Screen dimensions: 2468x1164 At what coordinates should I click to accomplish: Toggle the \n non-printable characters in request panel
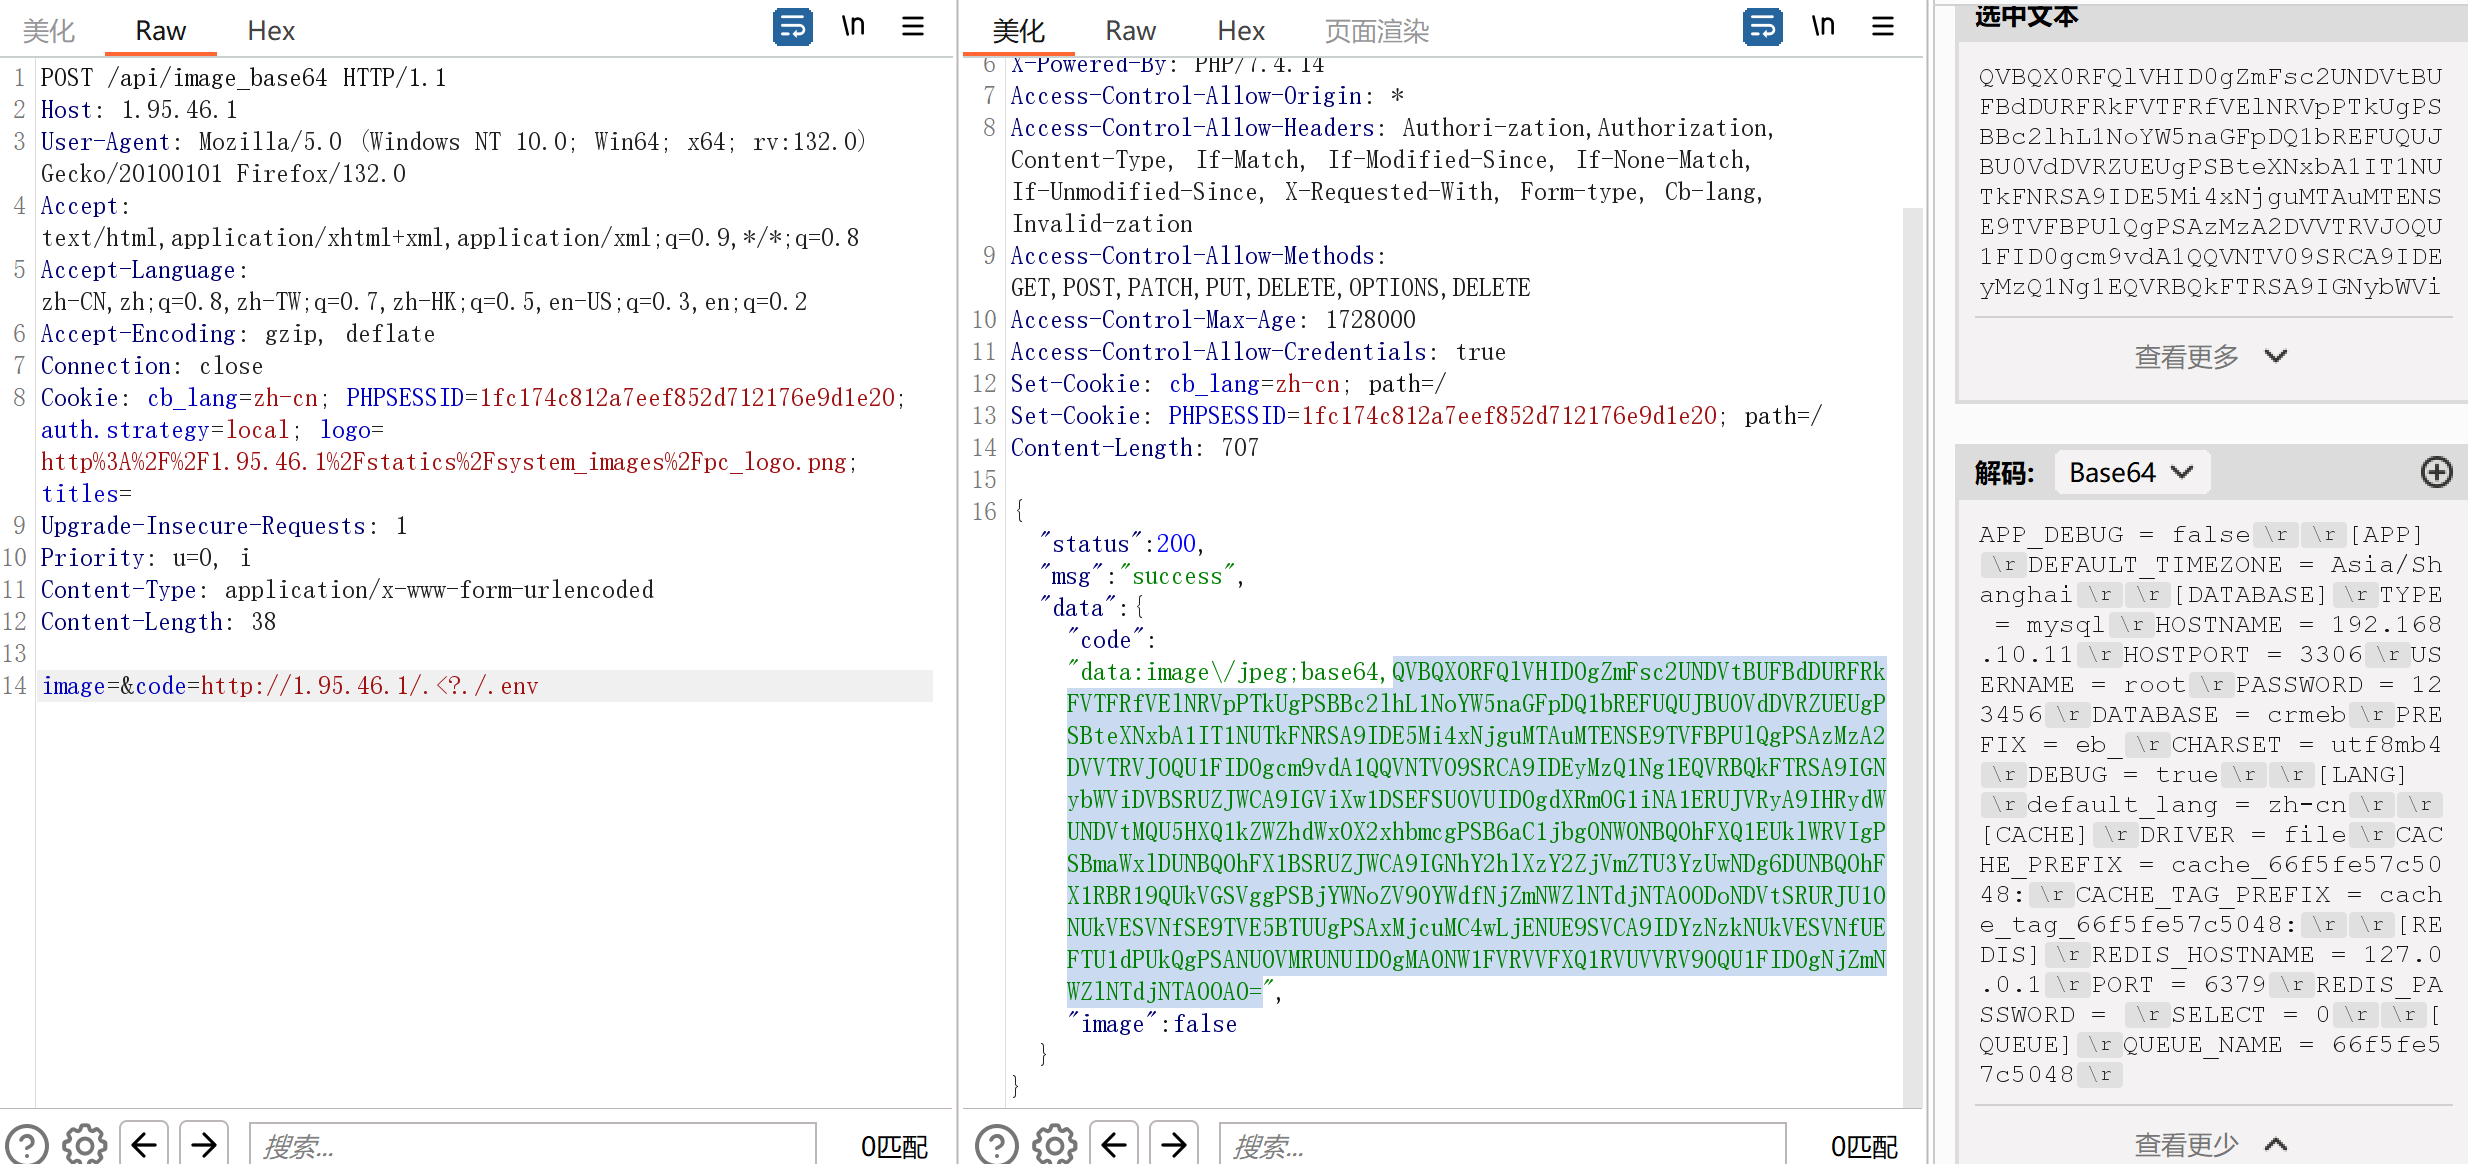(852, 27)
